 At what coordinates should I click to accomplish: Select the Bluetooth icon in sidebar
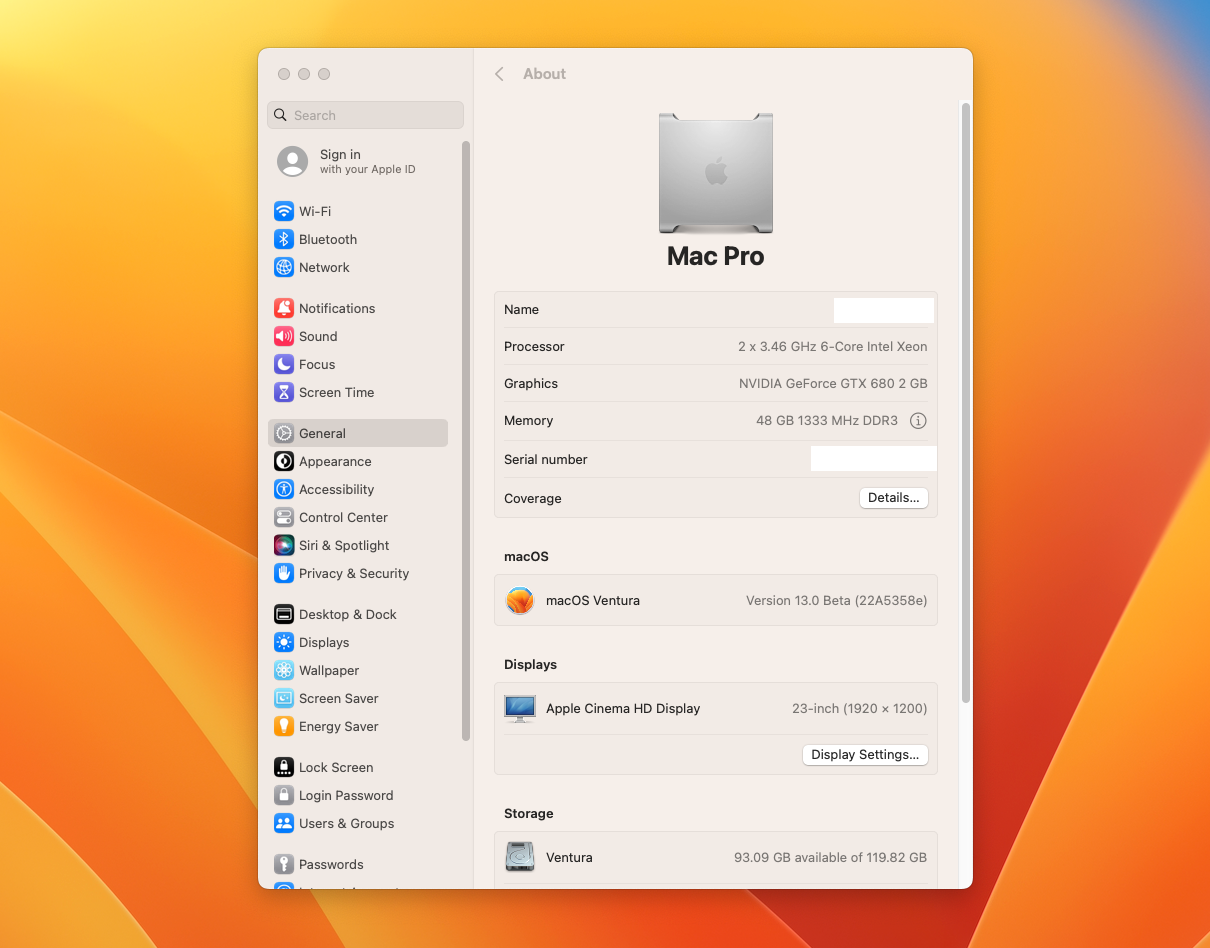coord(284,239)
